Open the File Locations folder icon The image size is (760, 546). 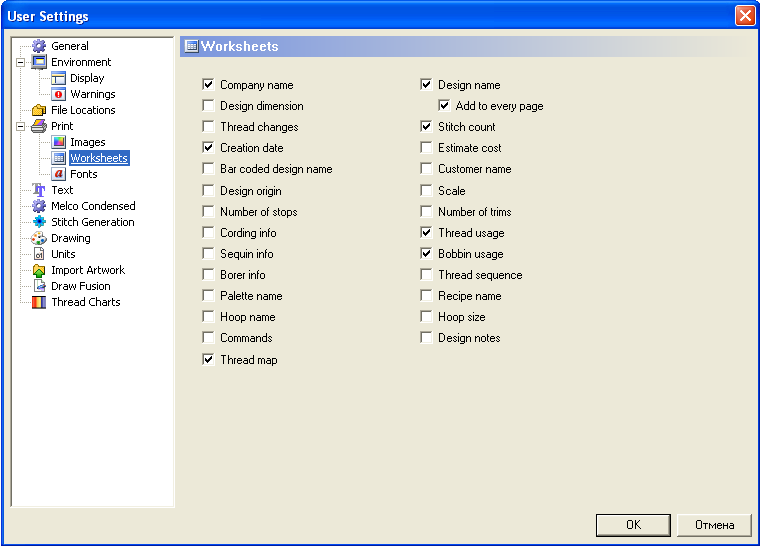39,110
